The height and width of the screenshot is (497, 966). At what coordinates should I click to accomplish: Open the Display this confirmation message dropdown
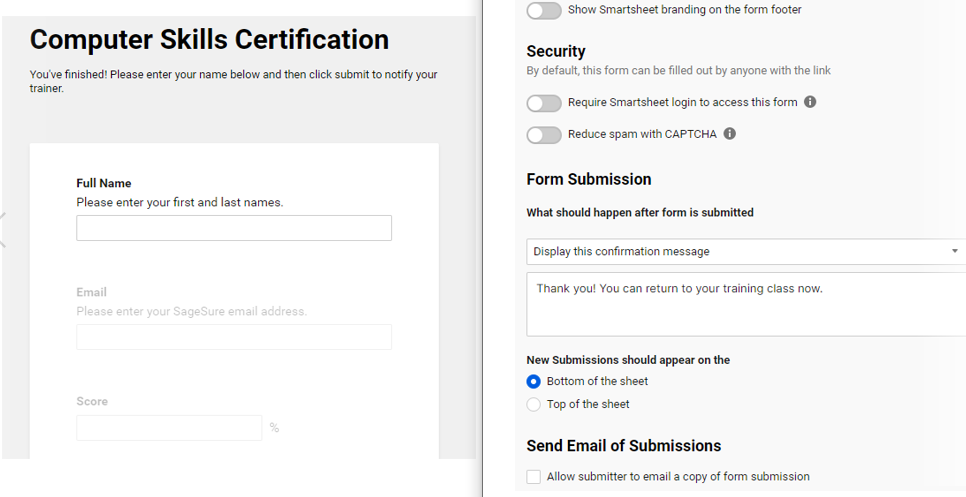click(x=744, y=251)
